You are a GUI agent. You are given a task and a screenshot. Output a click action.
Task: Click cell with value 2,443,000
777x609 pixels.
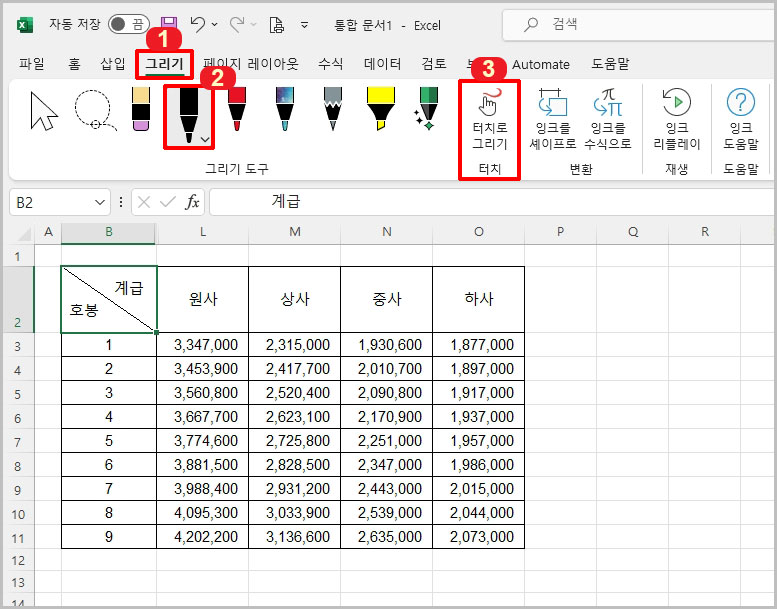pyautogui.click(x=387, y=489)
